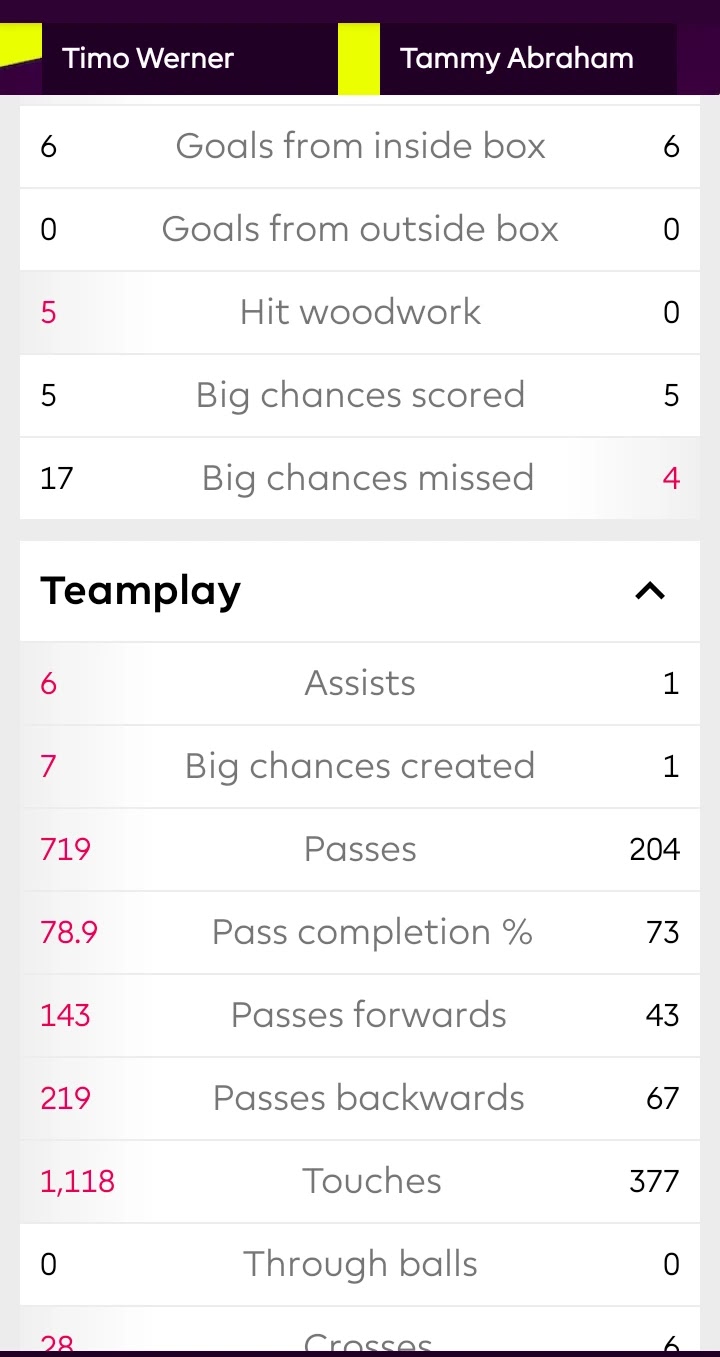
Task: Tap the yellow marker left of Timo Werner
Action: coord(20,46)
